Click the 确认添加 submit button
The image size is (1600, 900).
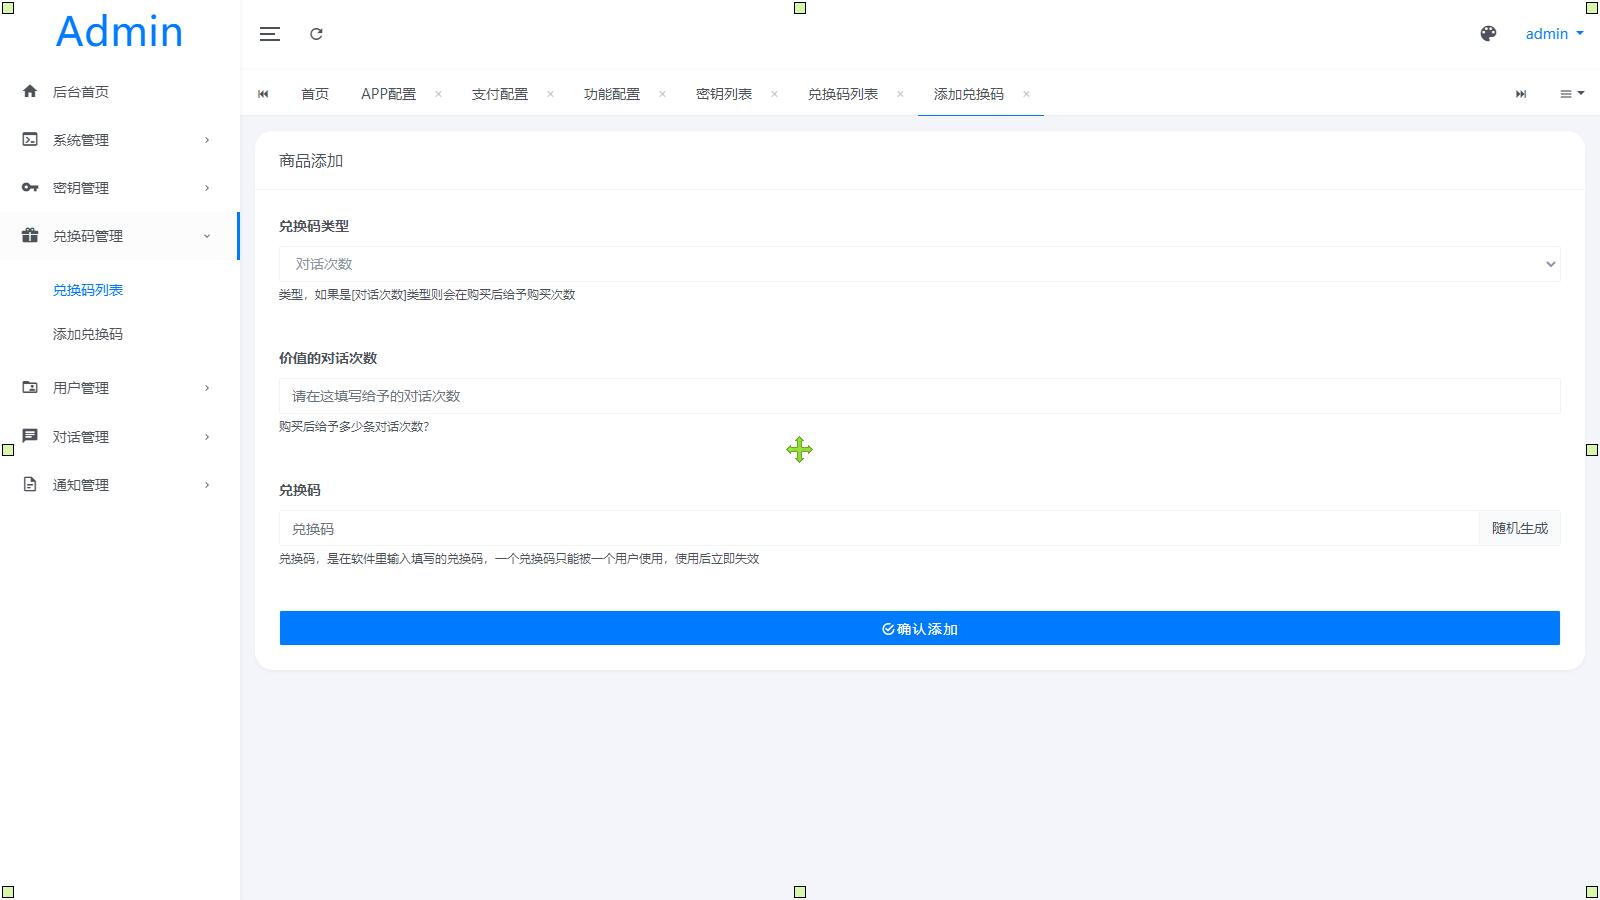tap(919, 628)
